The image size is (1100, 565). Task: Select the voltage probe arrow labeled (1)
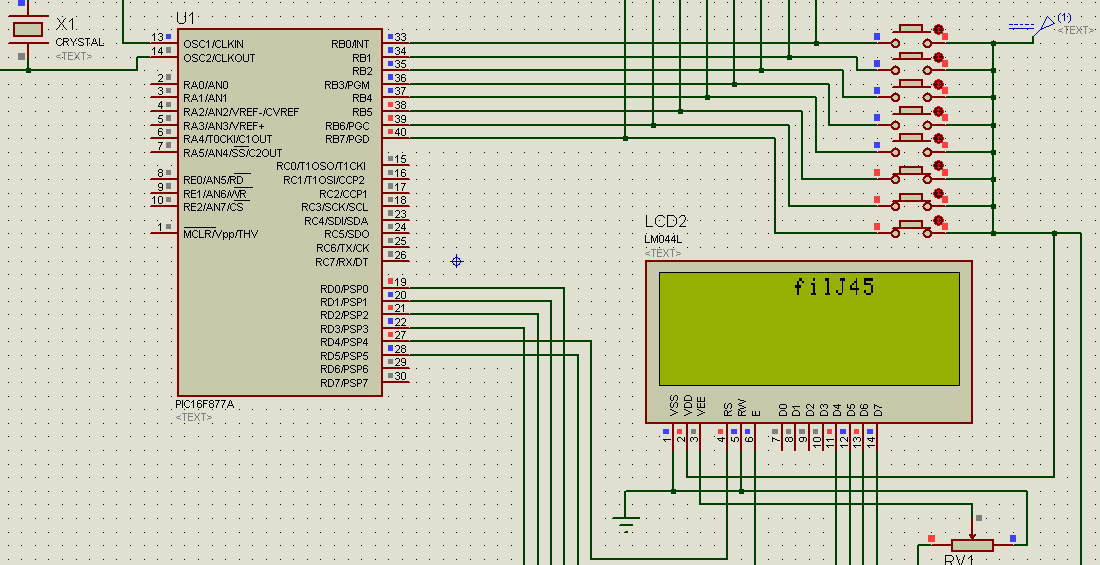click(x=1045, y=28)
